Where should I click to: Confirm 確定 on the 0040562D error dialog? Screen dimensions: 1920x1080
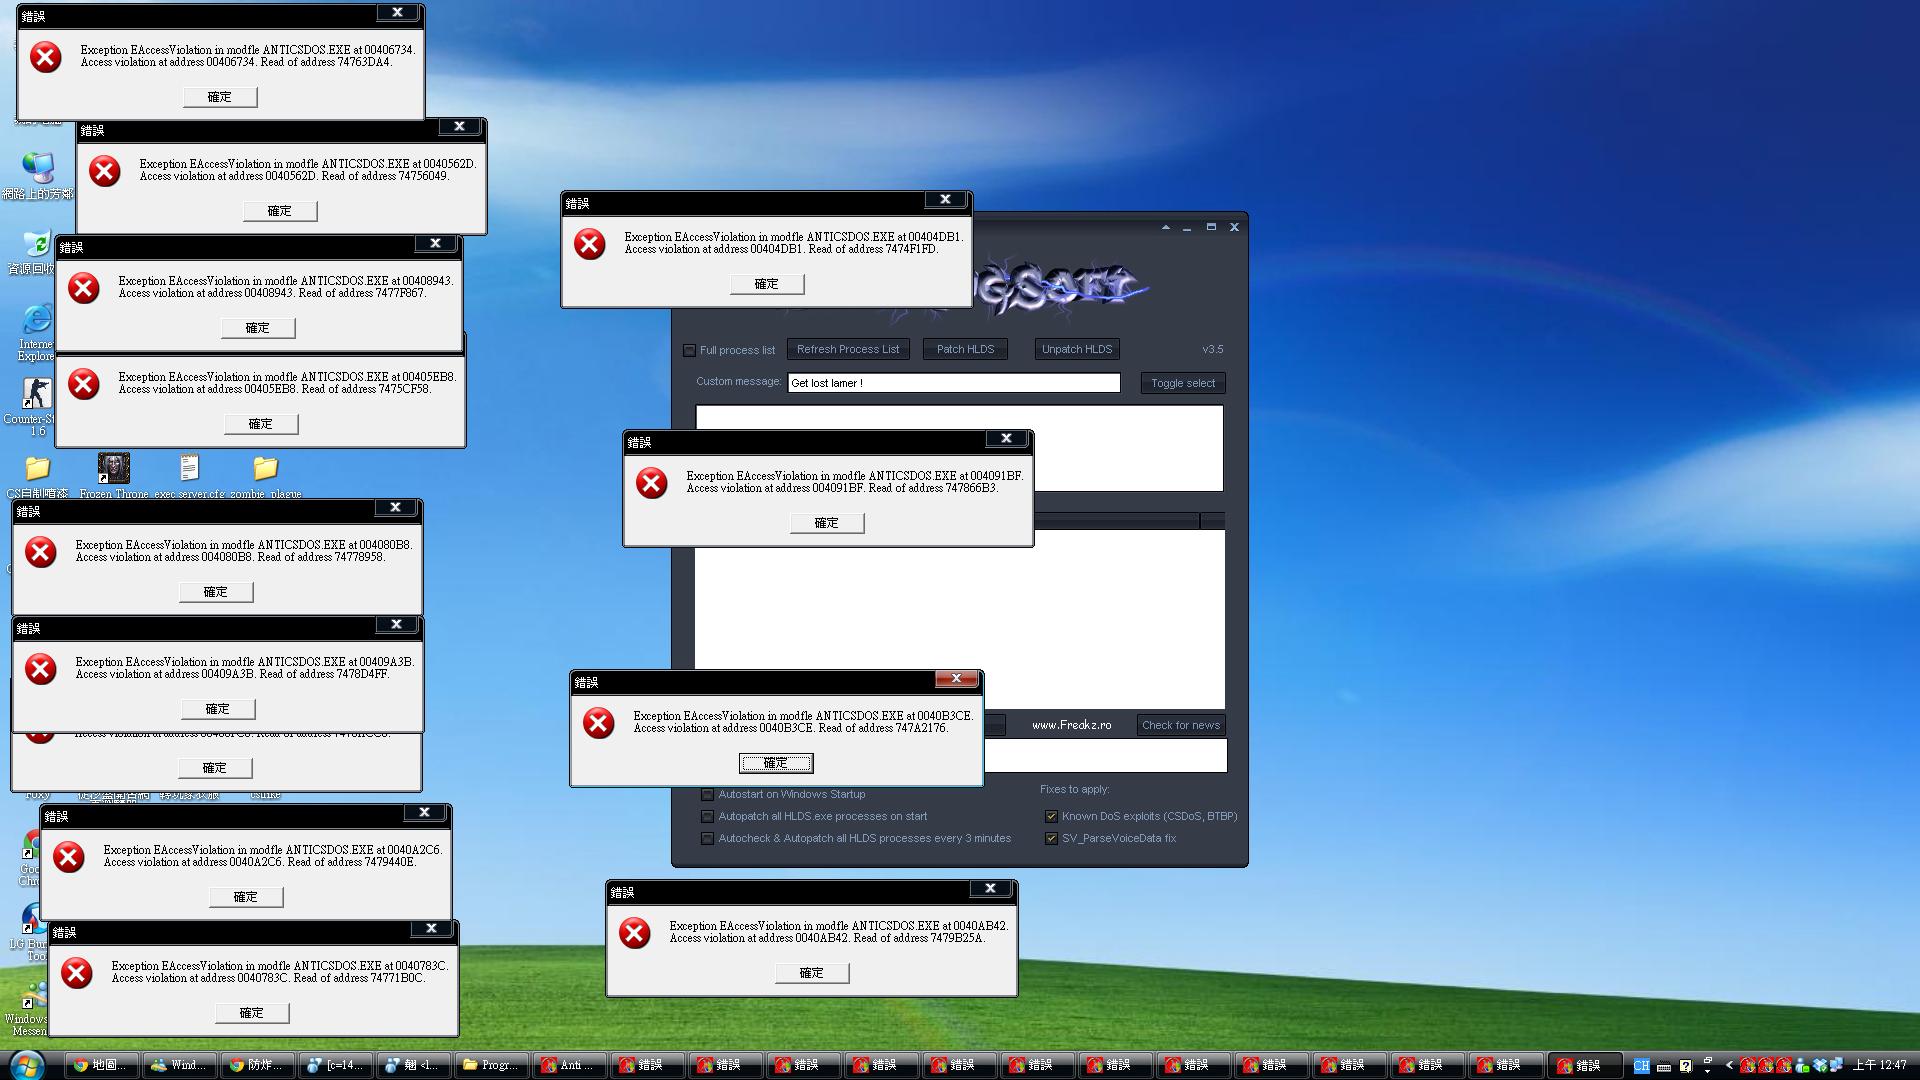[x=280, y=211]
